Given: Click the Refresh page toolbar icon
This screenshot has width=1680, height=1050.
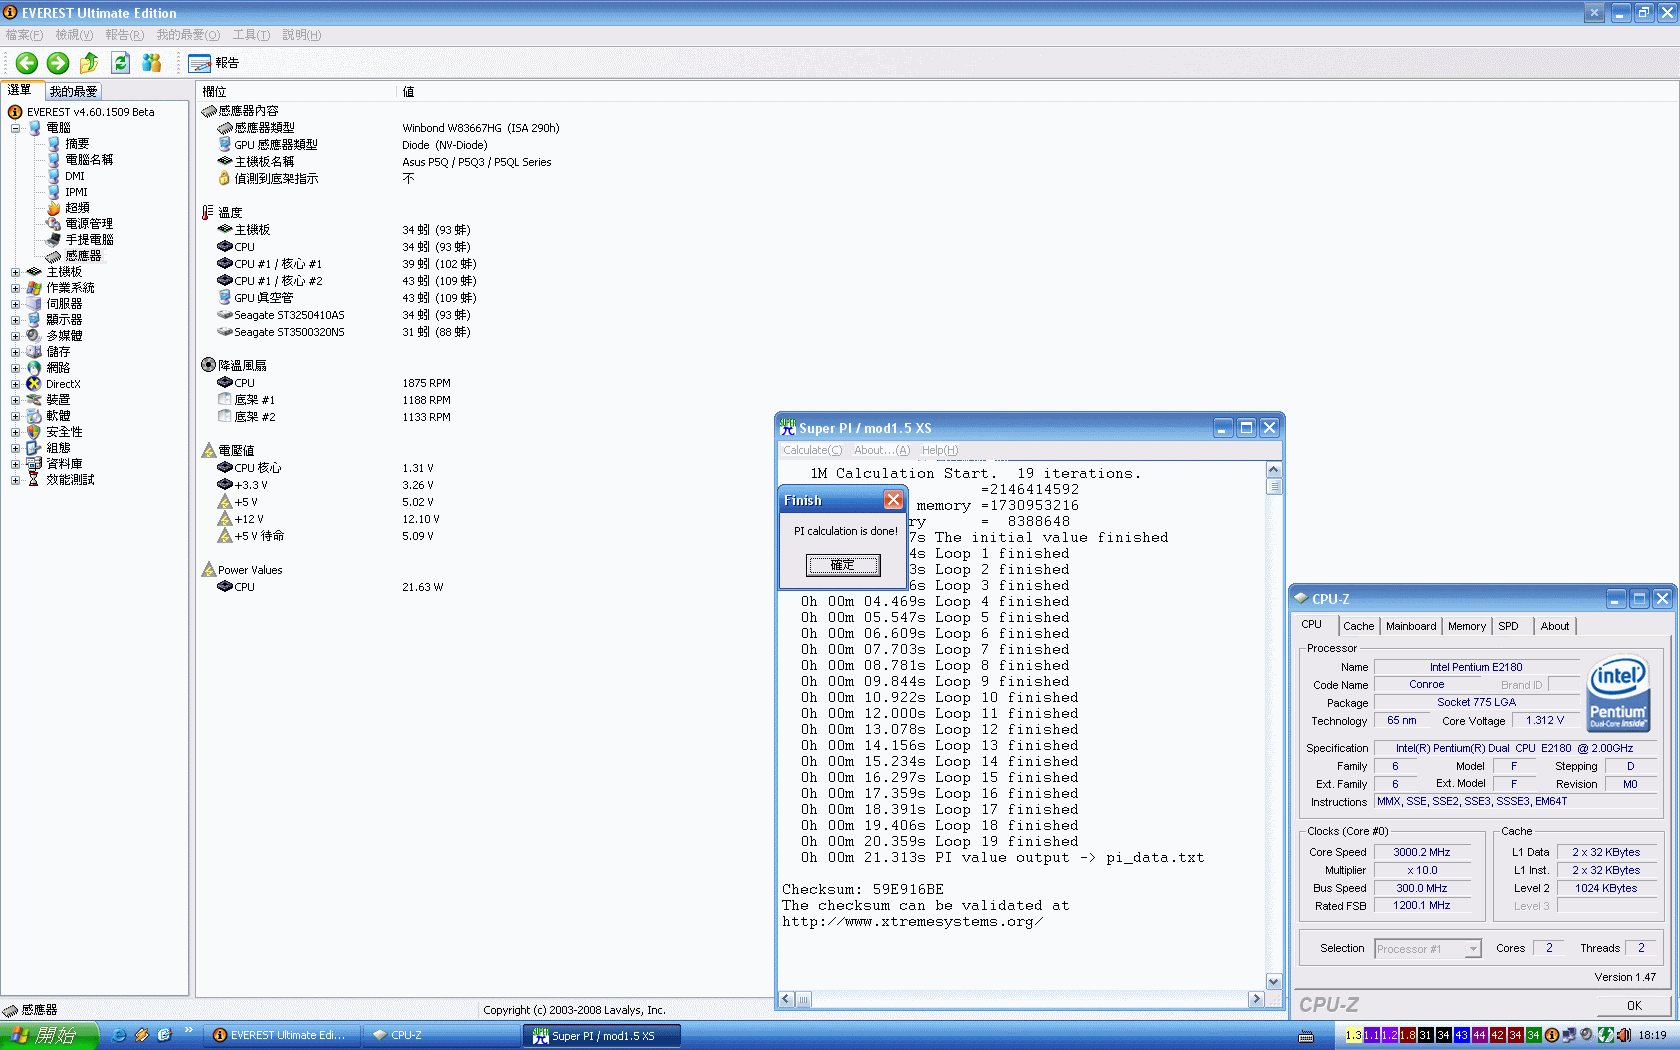Looking at the screenshot, I should click(120, 63).
